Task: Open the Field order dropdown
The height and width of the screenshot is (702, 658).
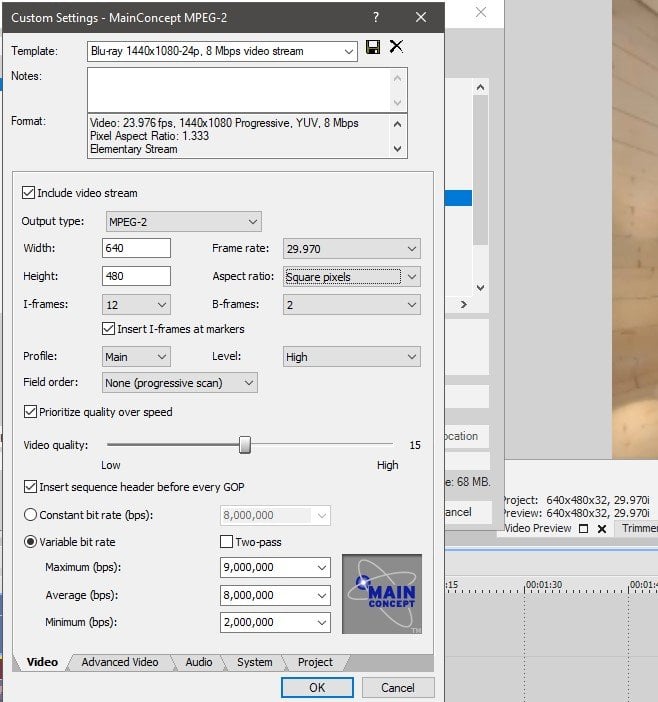Action: [180, 383]
